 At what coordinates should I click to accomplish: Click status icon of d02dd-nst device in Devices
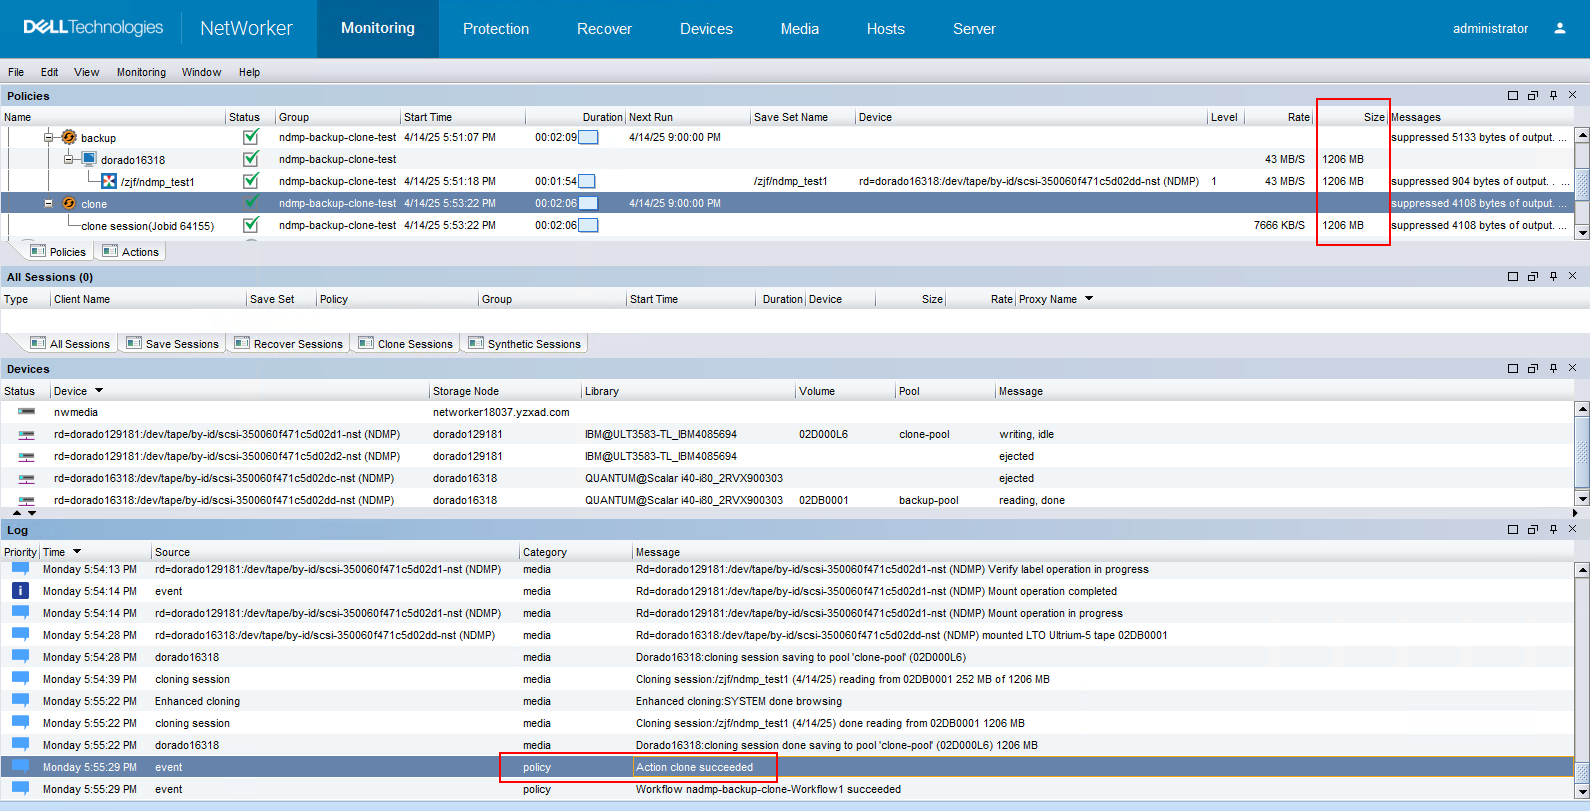26,500
